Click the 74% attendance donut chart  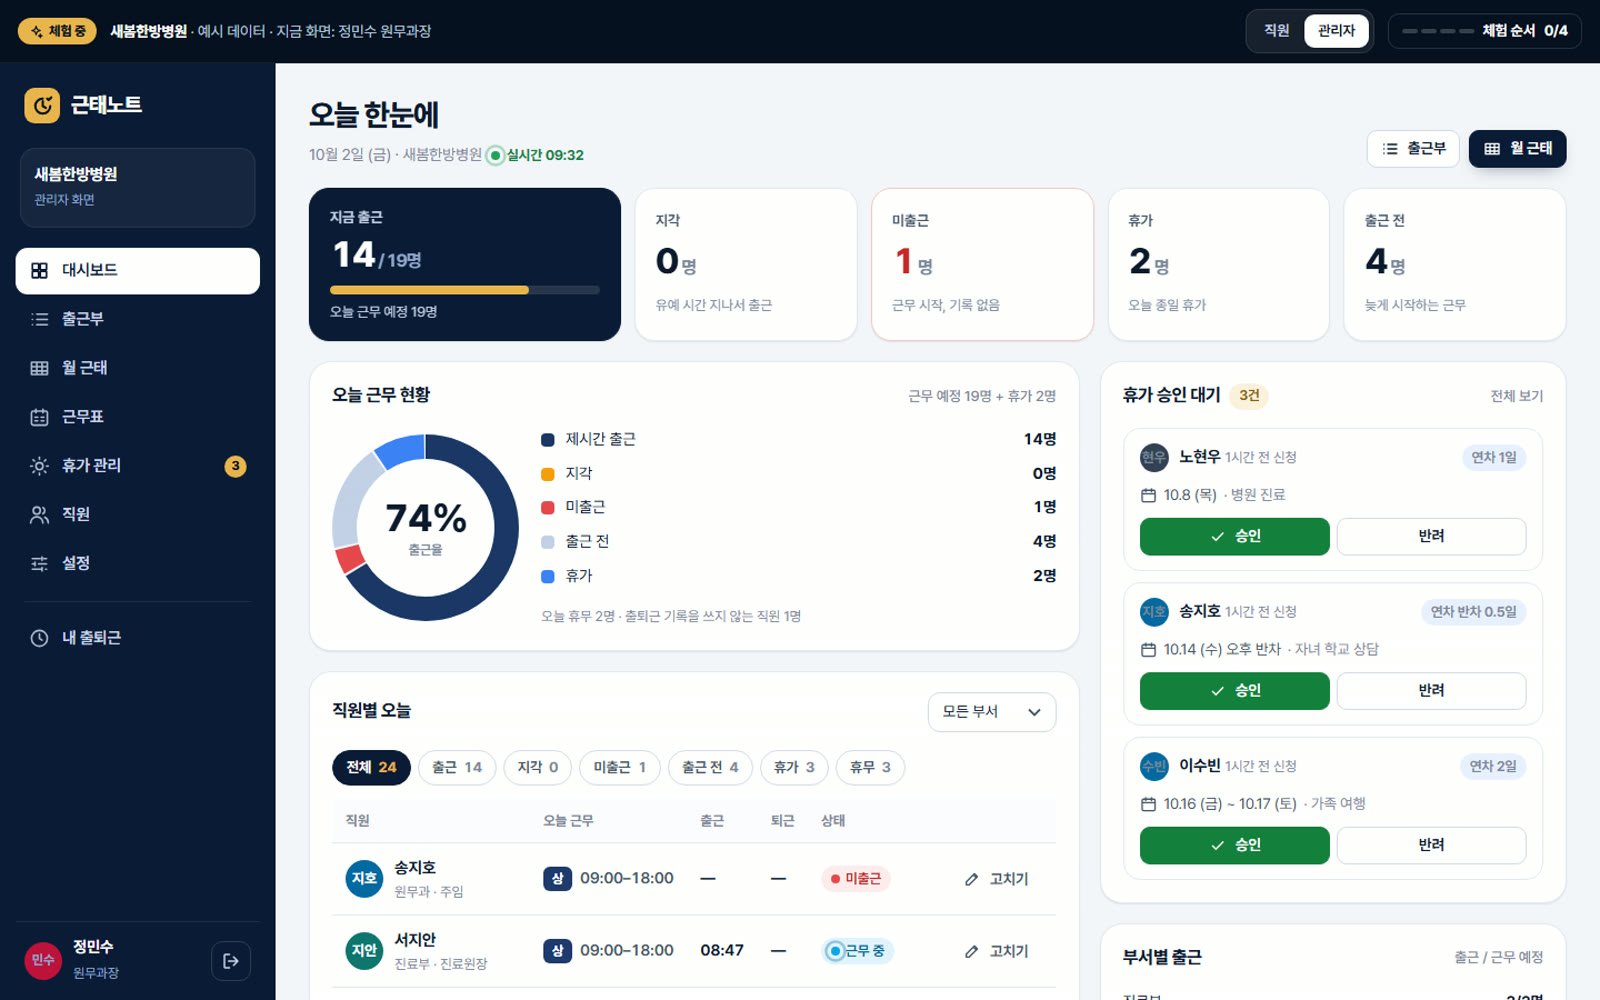pyautogui.click(x=426, y=527)
